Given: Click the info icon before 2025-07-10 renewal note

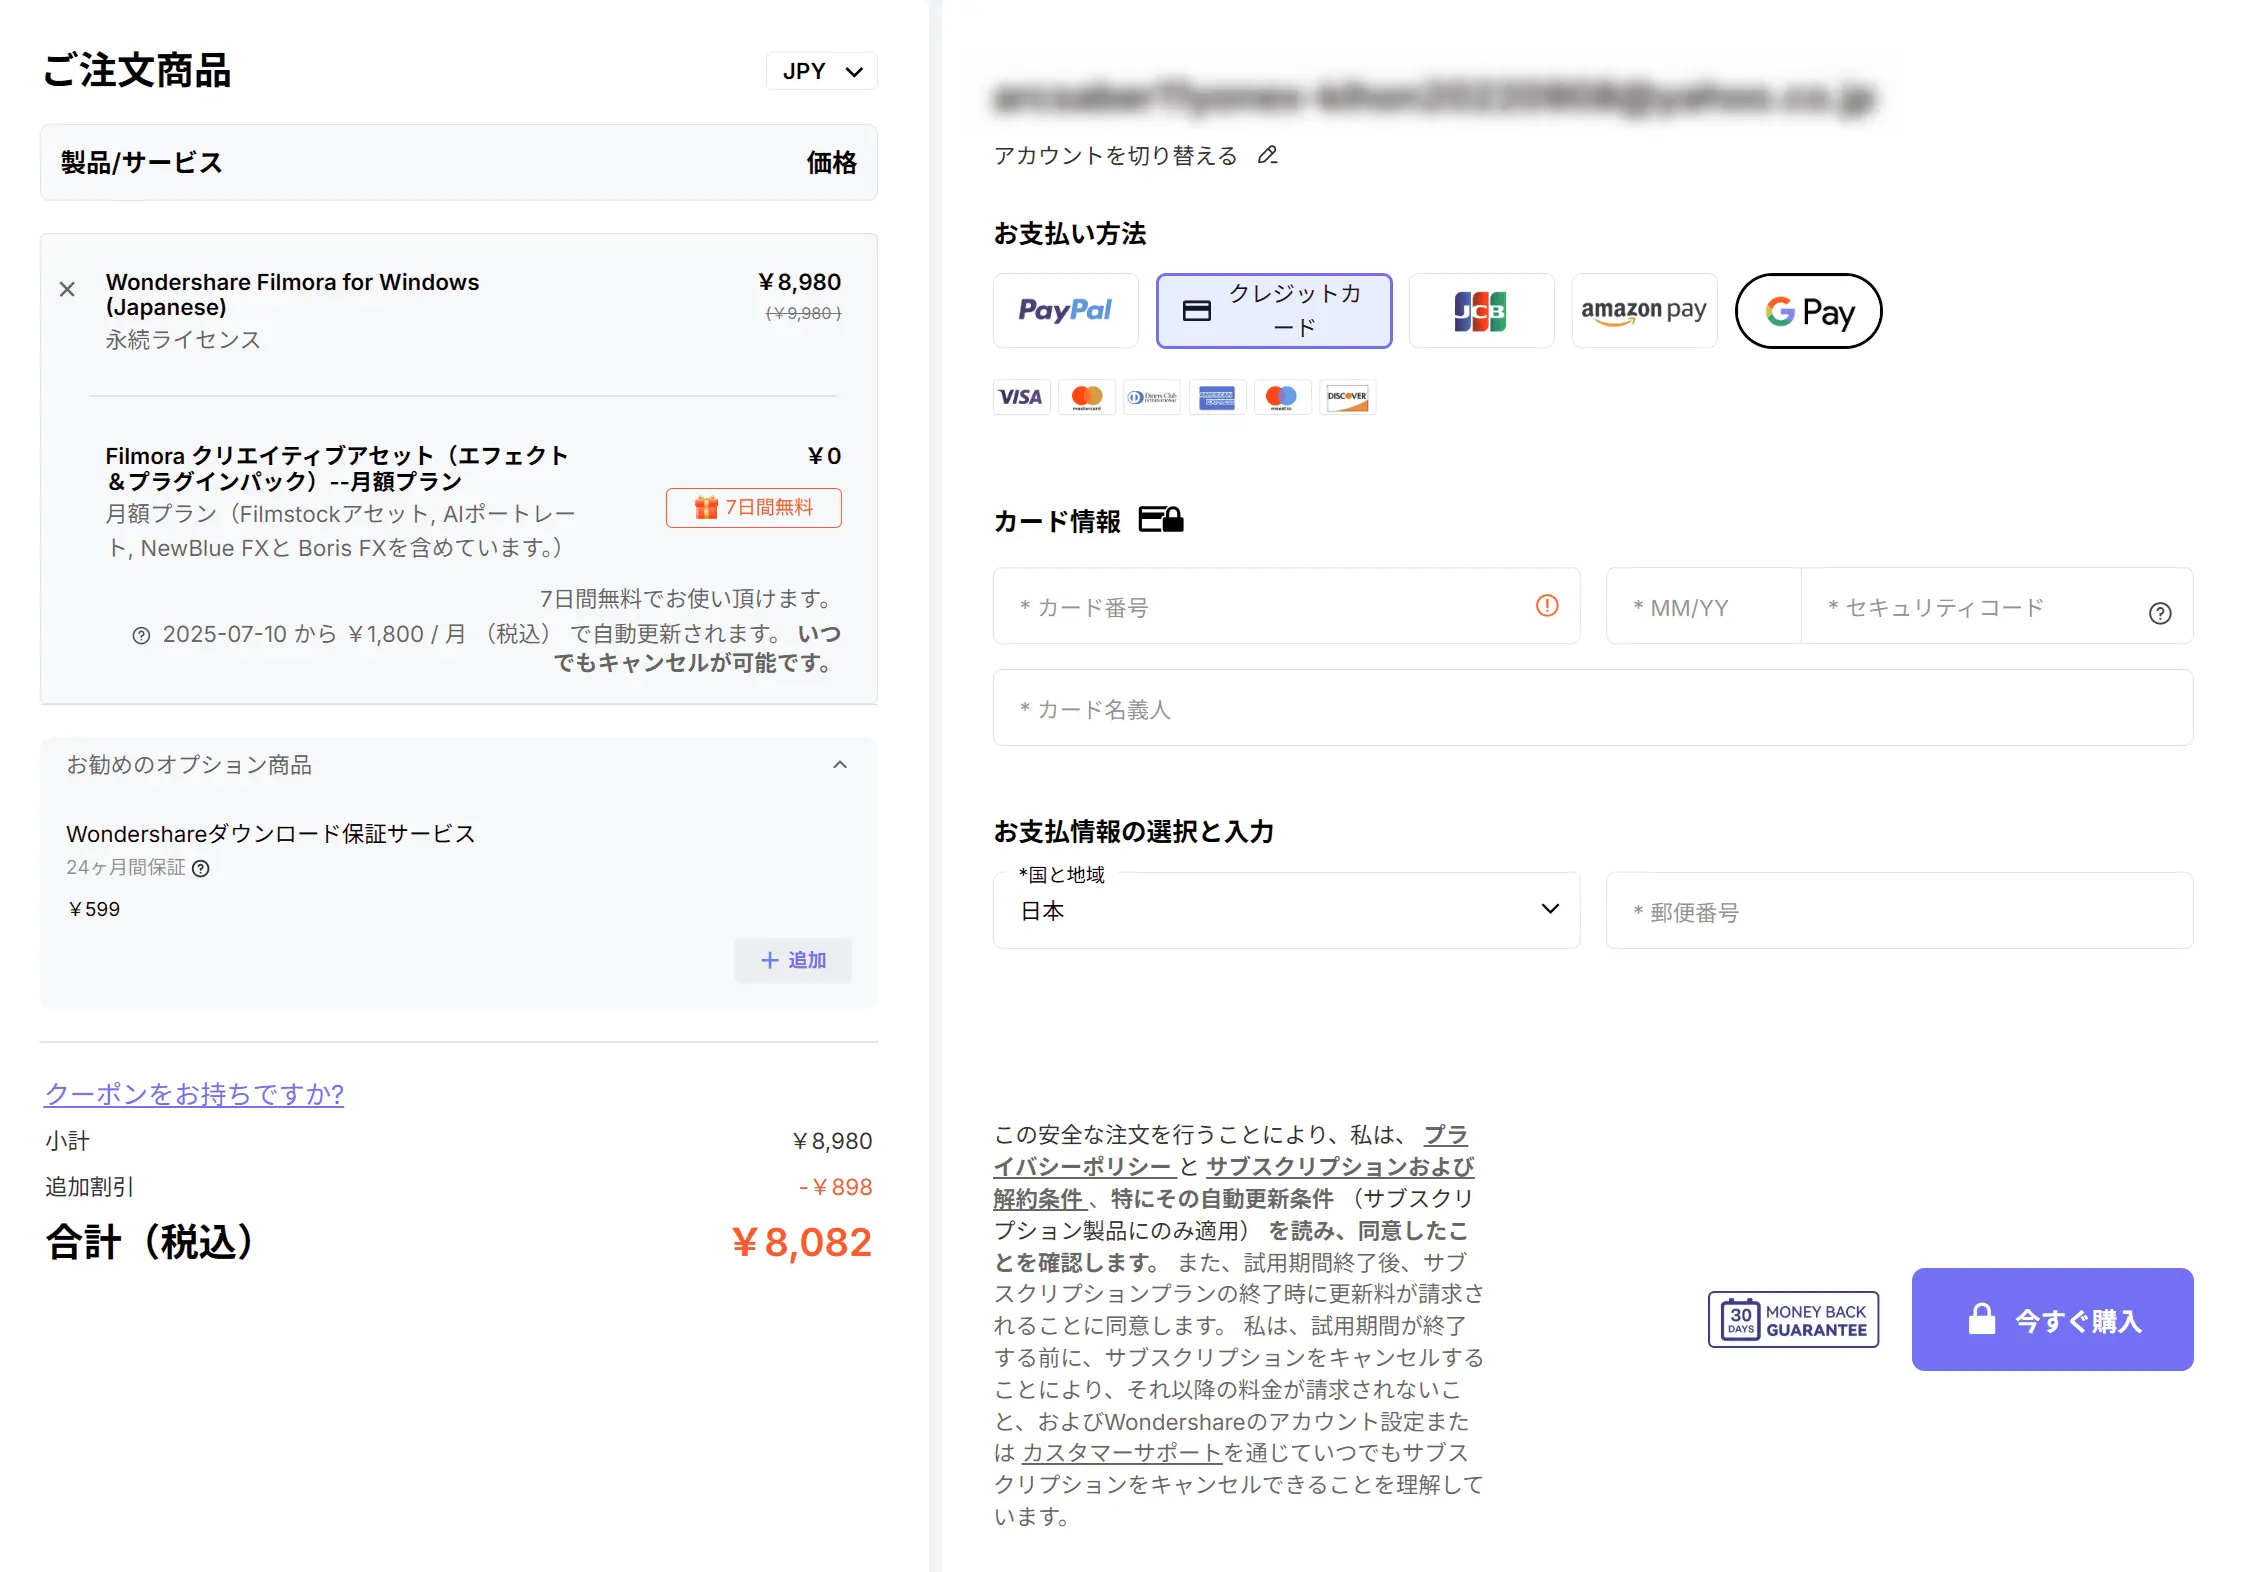Looking at the screenshot, I should (x=141, y=635).
